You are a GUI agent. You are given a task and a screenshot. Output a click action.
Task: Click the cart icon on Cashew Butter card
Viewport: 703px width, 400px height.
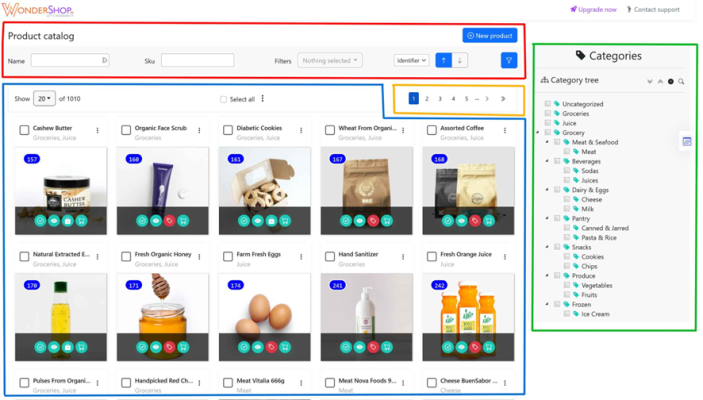coord(81,221)
